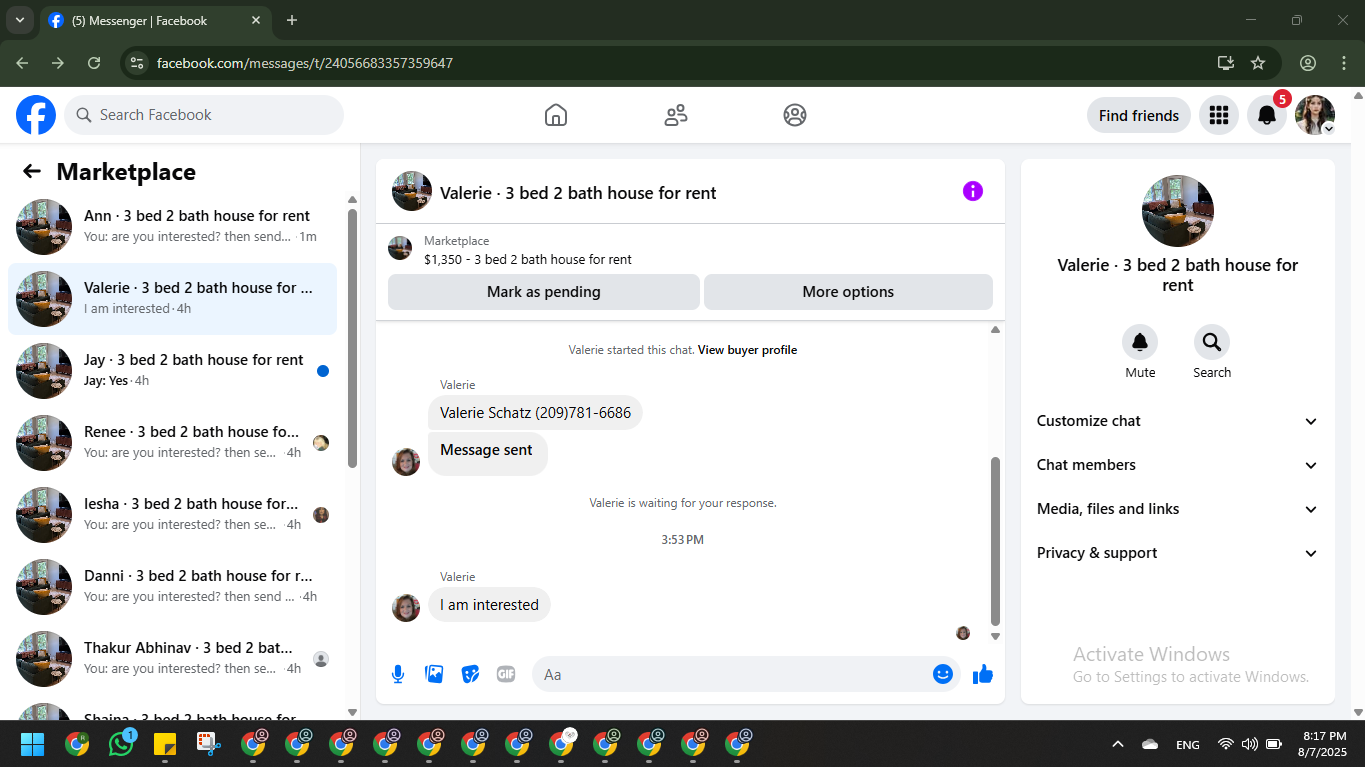Open the Chrome profile icon
This screenshot has width=1365, height=767.
1308,63
